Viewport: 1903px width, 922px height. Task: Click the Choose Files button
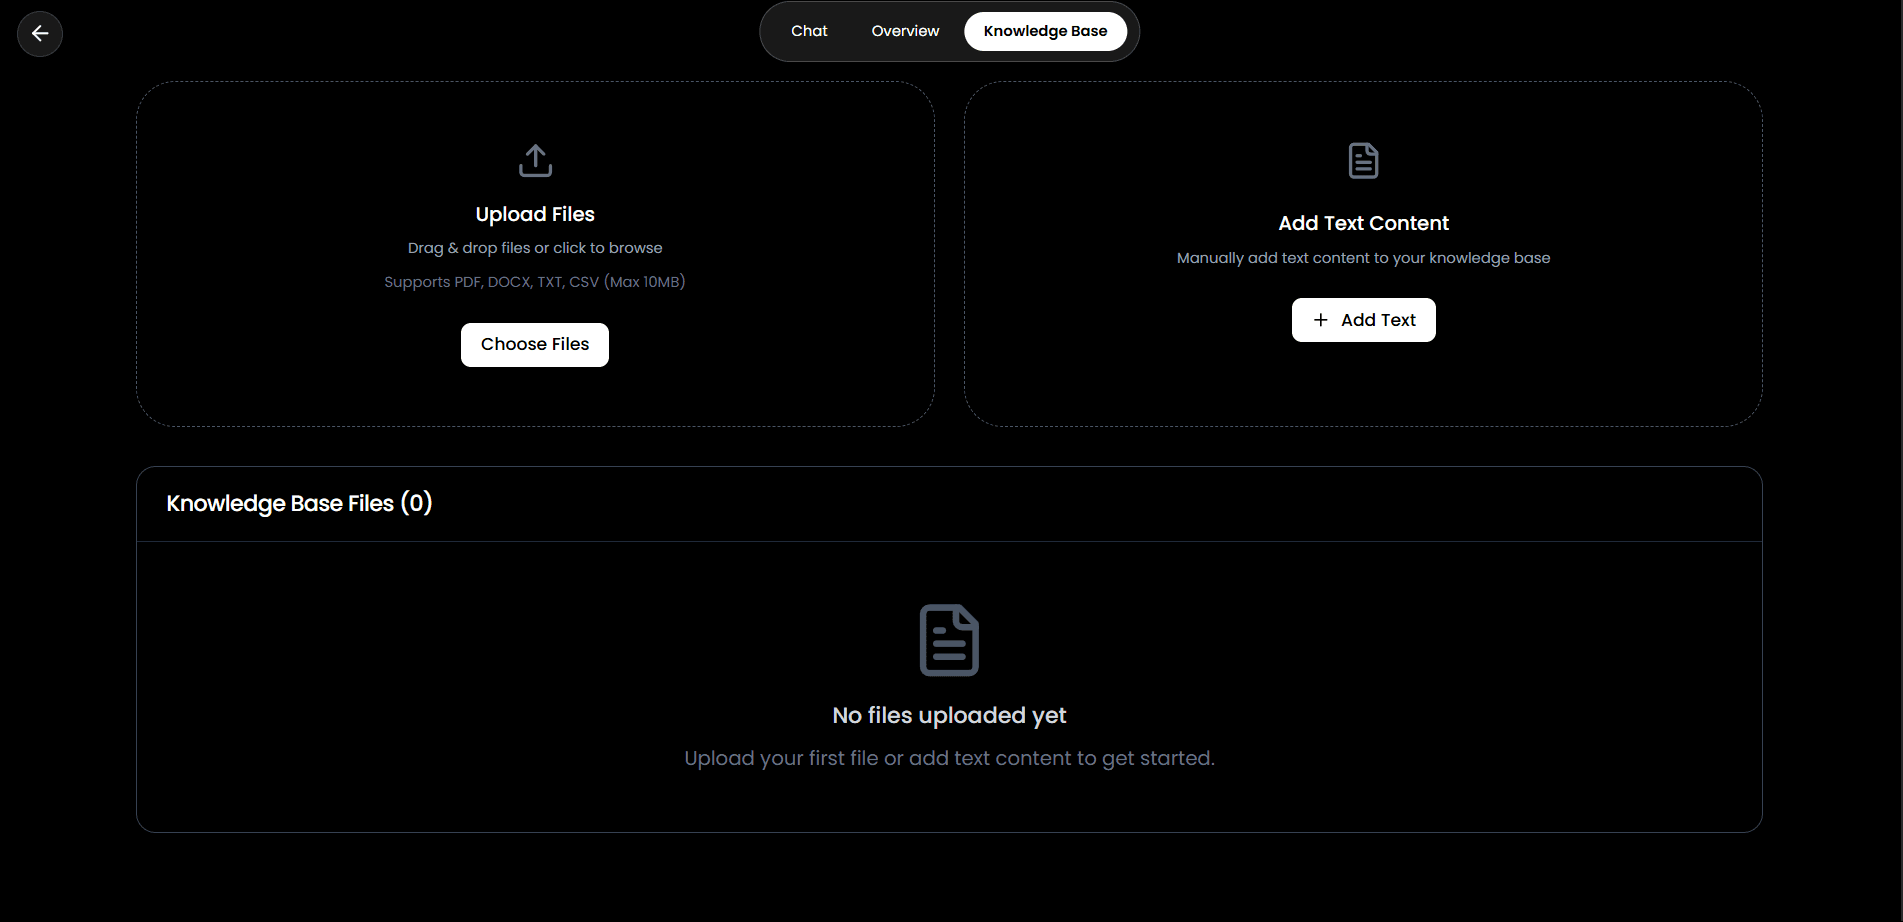[534, 344]
